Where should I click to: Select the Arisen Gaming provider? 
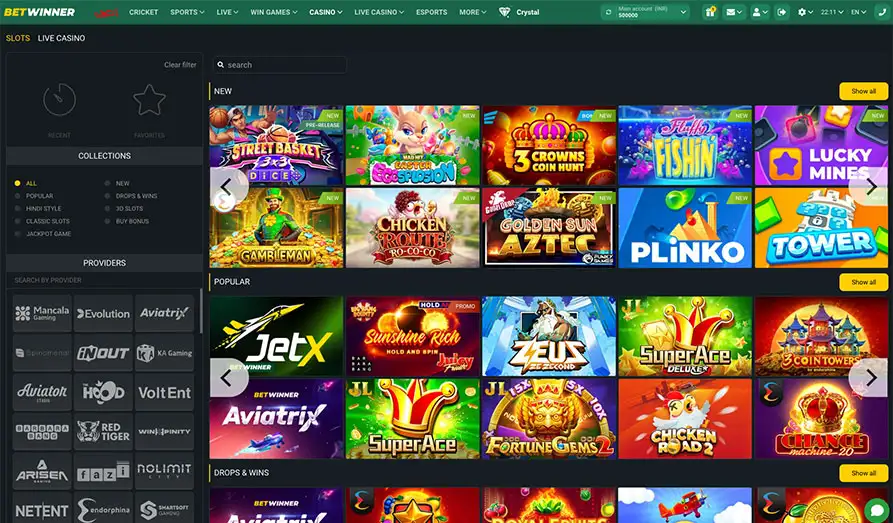[x=42, y=471]
